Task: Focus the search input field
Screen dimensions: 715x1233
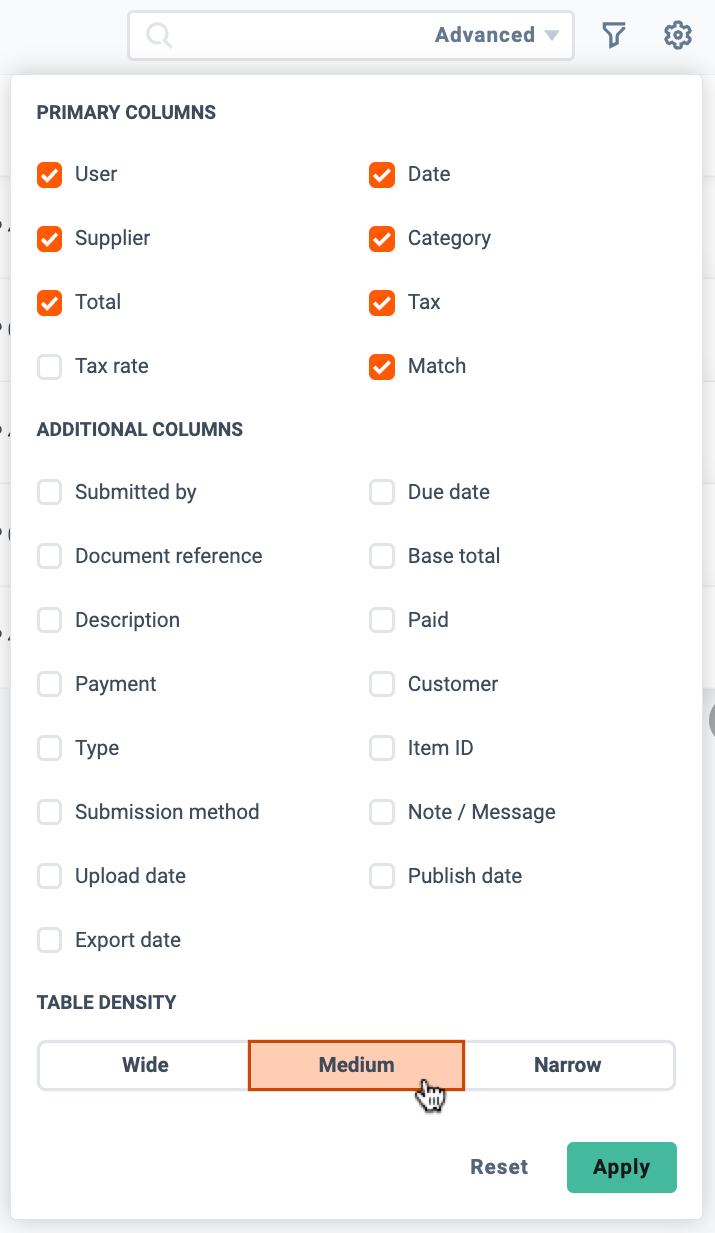Action: (x=300, y=36)
